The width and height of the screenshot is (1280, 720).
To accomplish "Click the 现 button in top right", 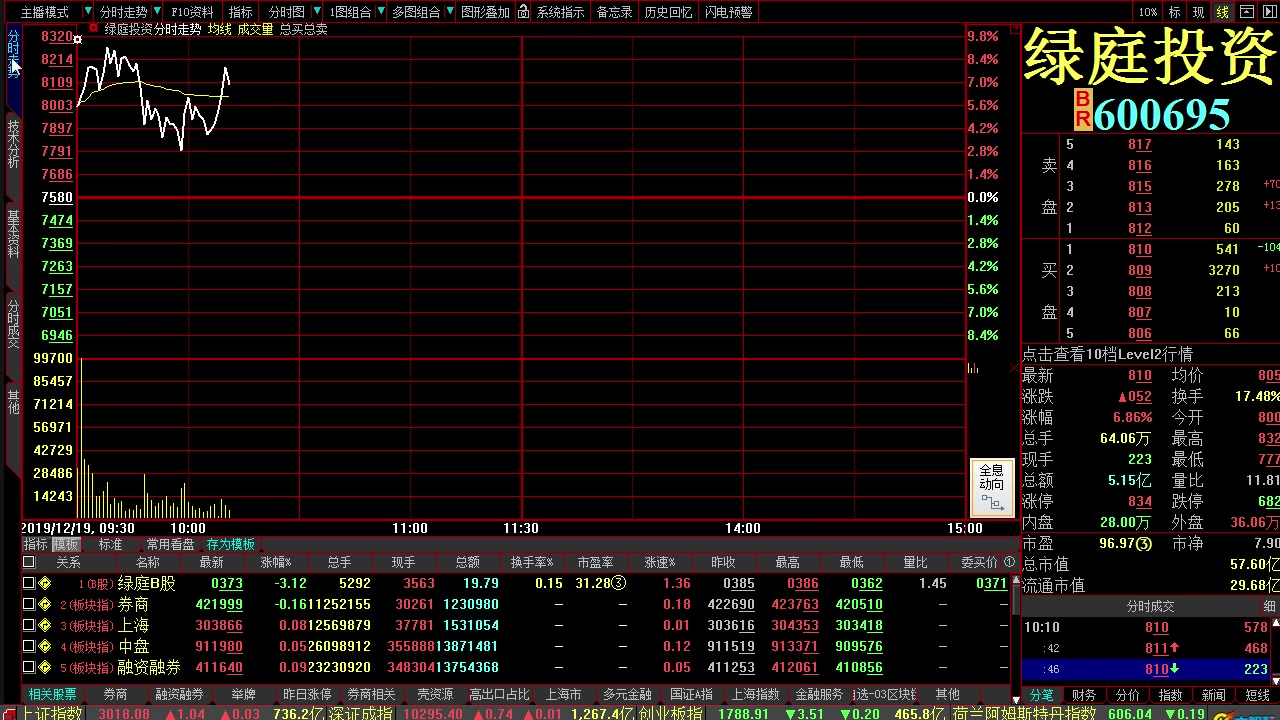I will tap(1199, 12).
